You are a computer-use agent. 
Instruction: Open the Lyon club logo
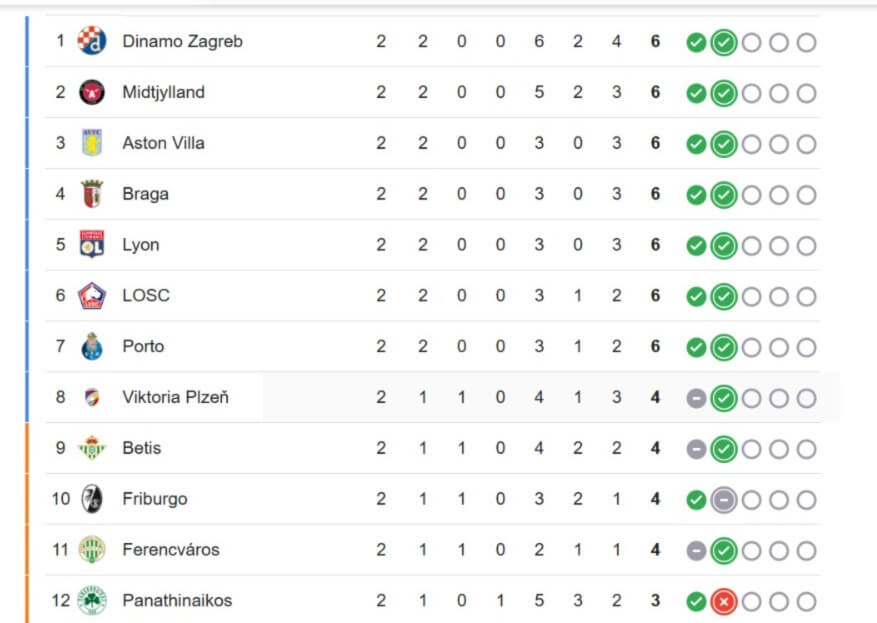pos(92,245)
